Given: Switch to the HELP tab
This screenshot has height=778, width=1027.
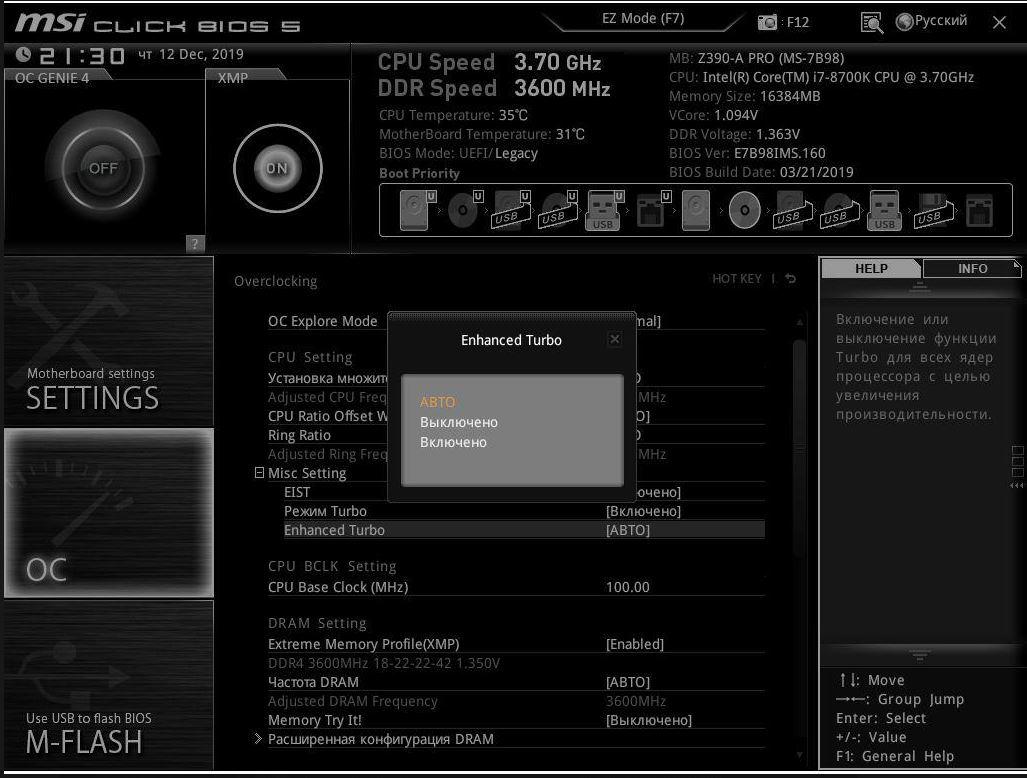Looking at the screenshot, I should pos(871,269).
